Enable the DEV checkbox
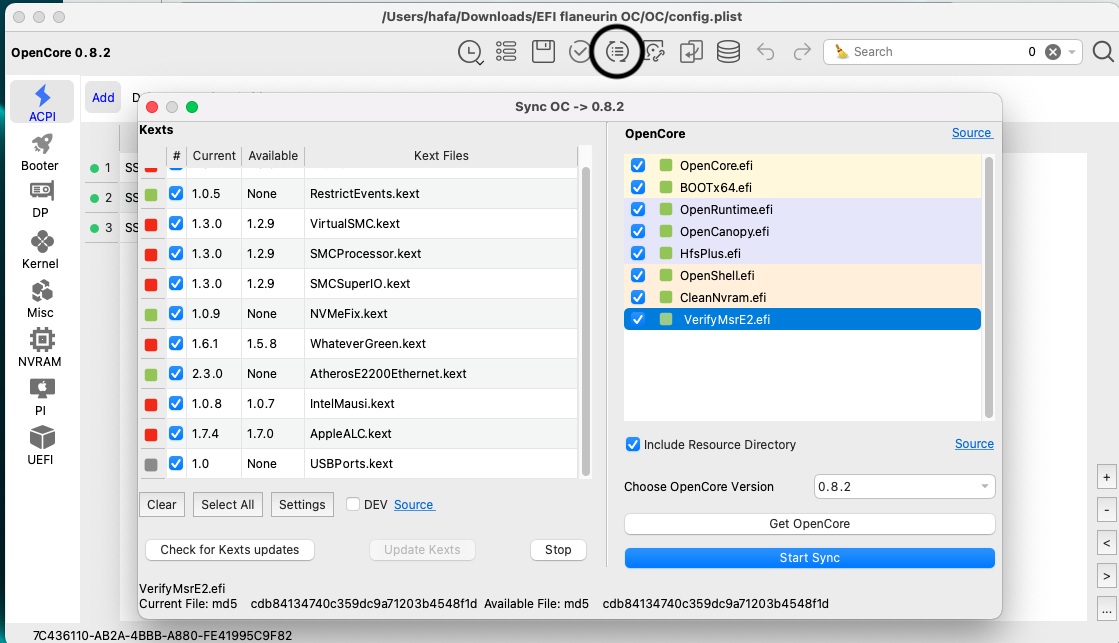This screenshot has height=643, width=1119. tap(353, 505)
